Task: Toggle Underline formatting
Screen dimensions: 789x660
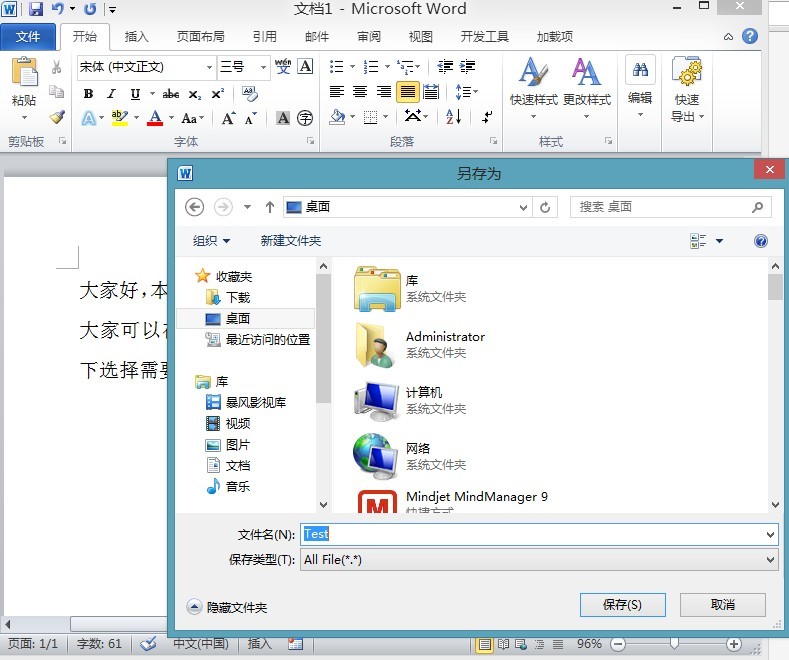Action: pos(135,94)
